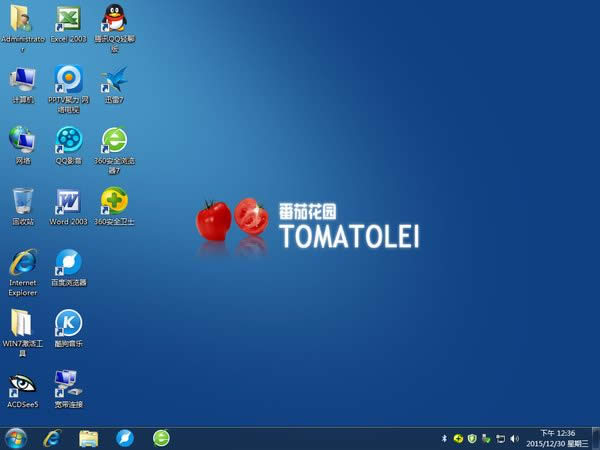Click the Bluetooth icon in system tray
Screen dimensions: 600x450
[443, 438]
